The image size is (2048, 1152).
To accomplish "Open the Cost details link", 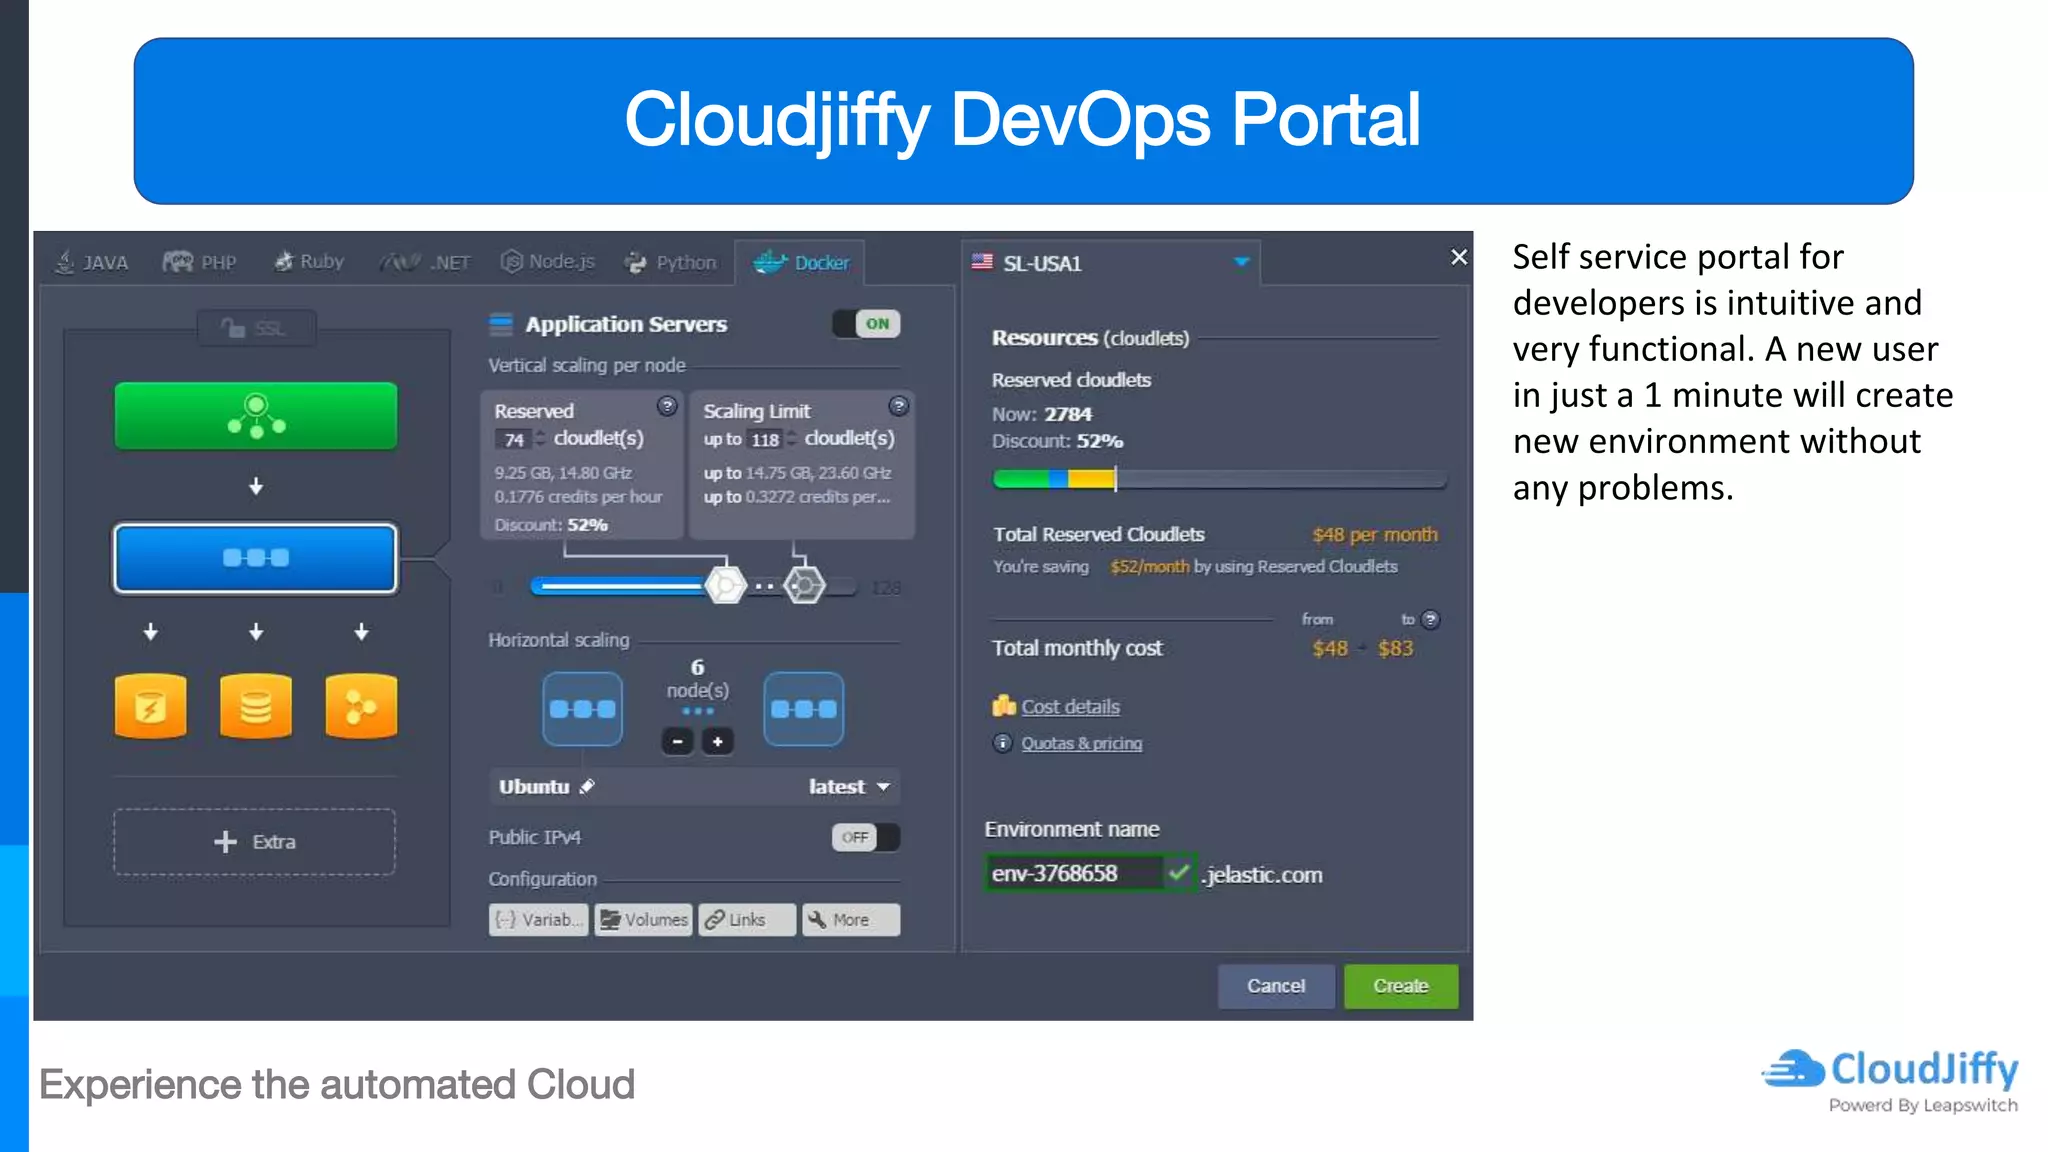I will pos(1070,707).
